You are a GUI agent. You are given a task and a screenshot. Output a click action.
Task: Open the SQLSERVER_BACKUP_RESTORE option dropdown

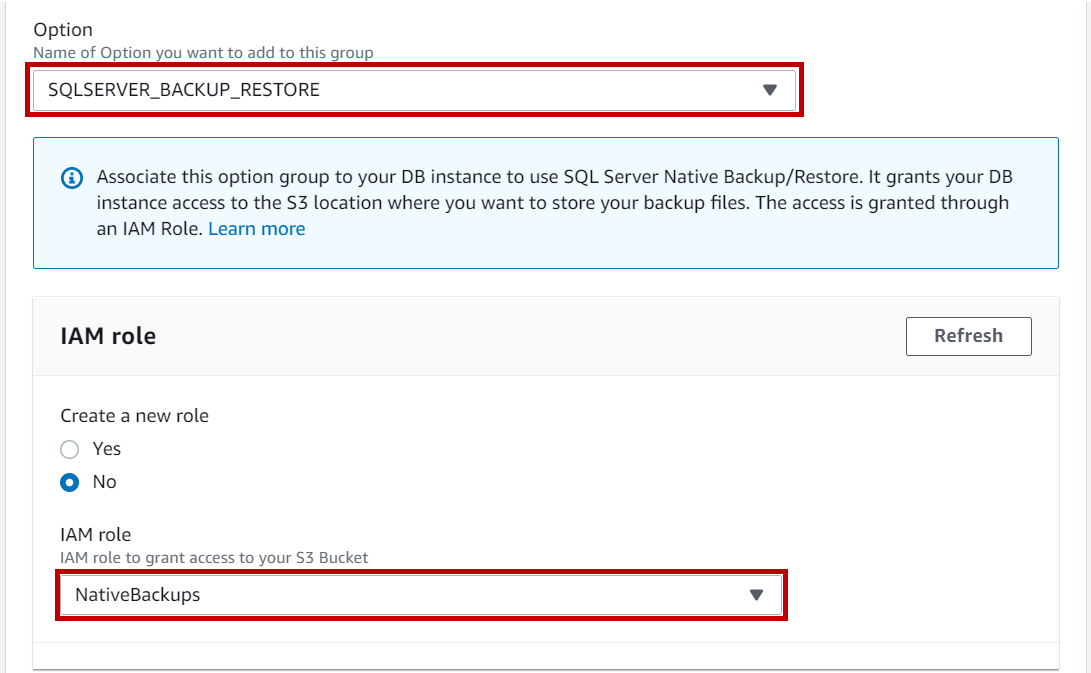pyautogui.click(x=414, y=90)
